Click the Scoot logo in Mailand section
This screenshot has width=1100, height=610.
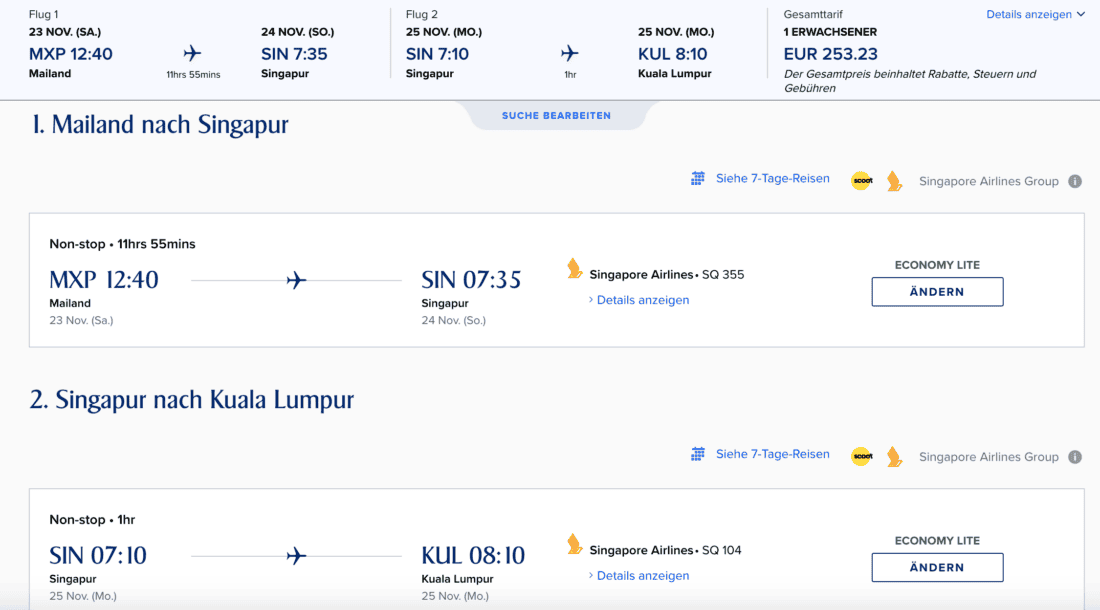pos(861,181)
